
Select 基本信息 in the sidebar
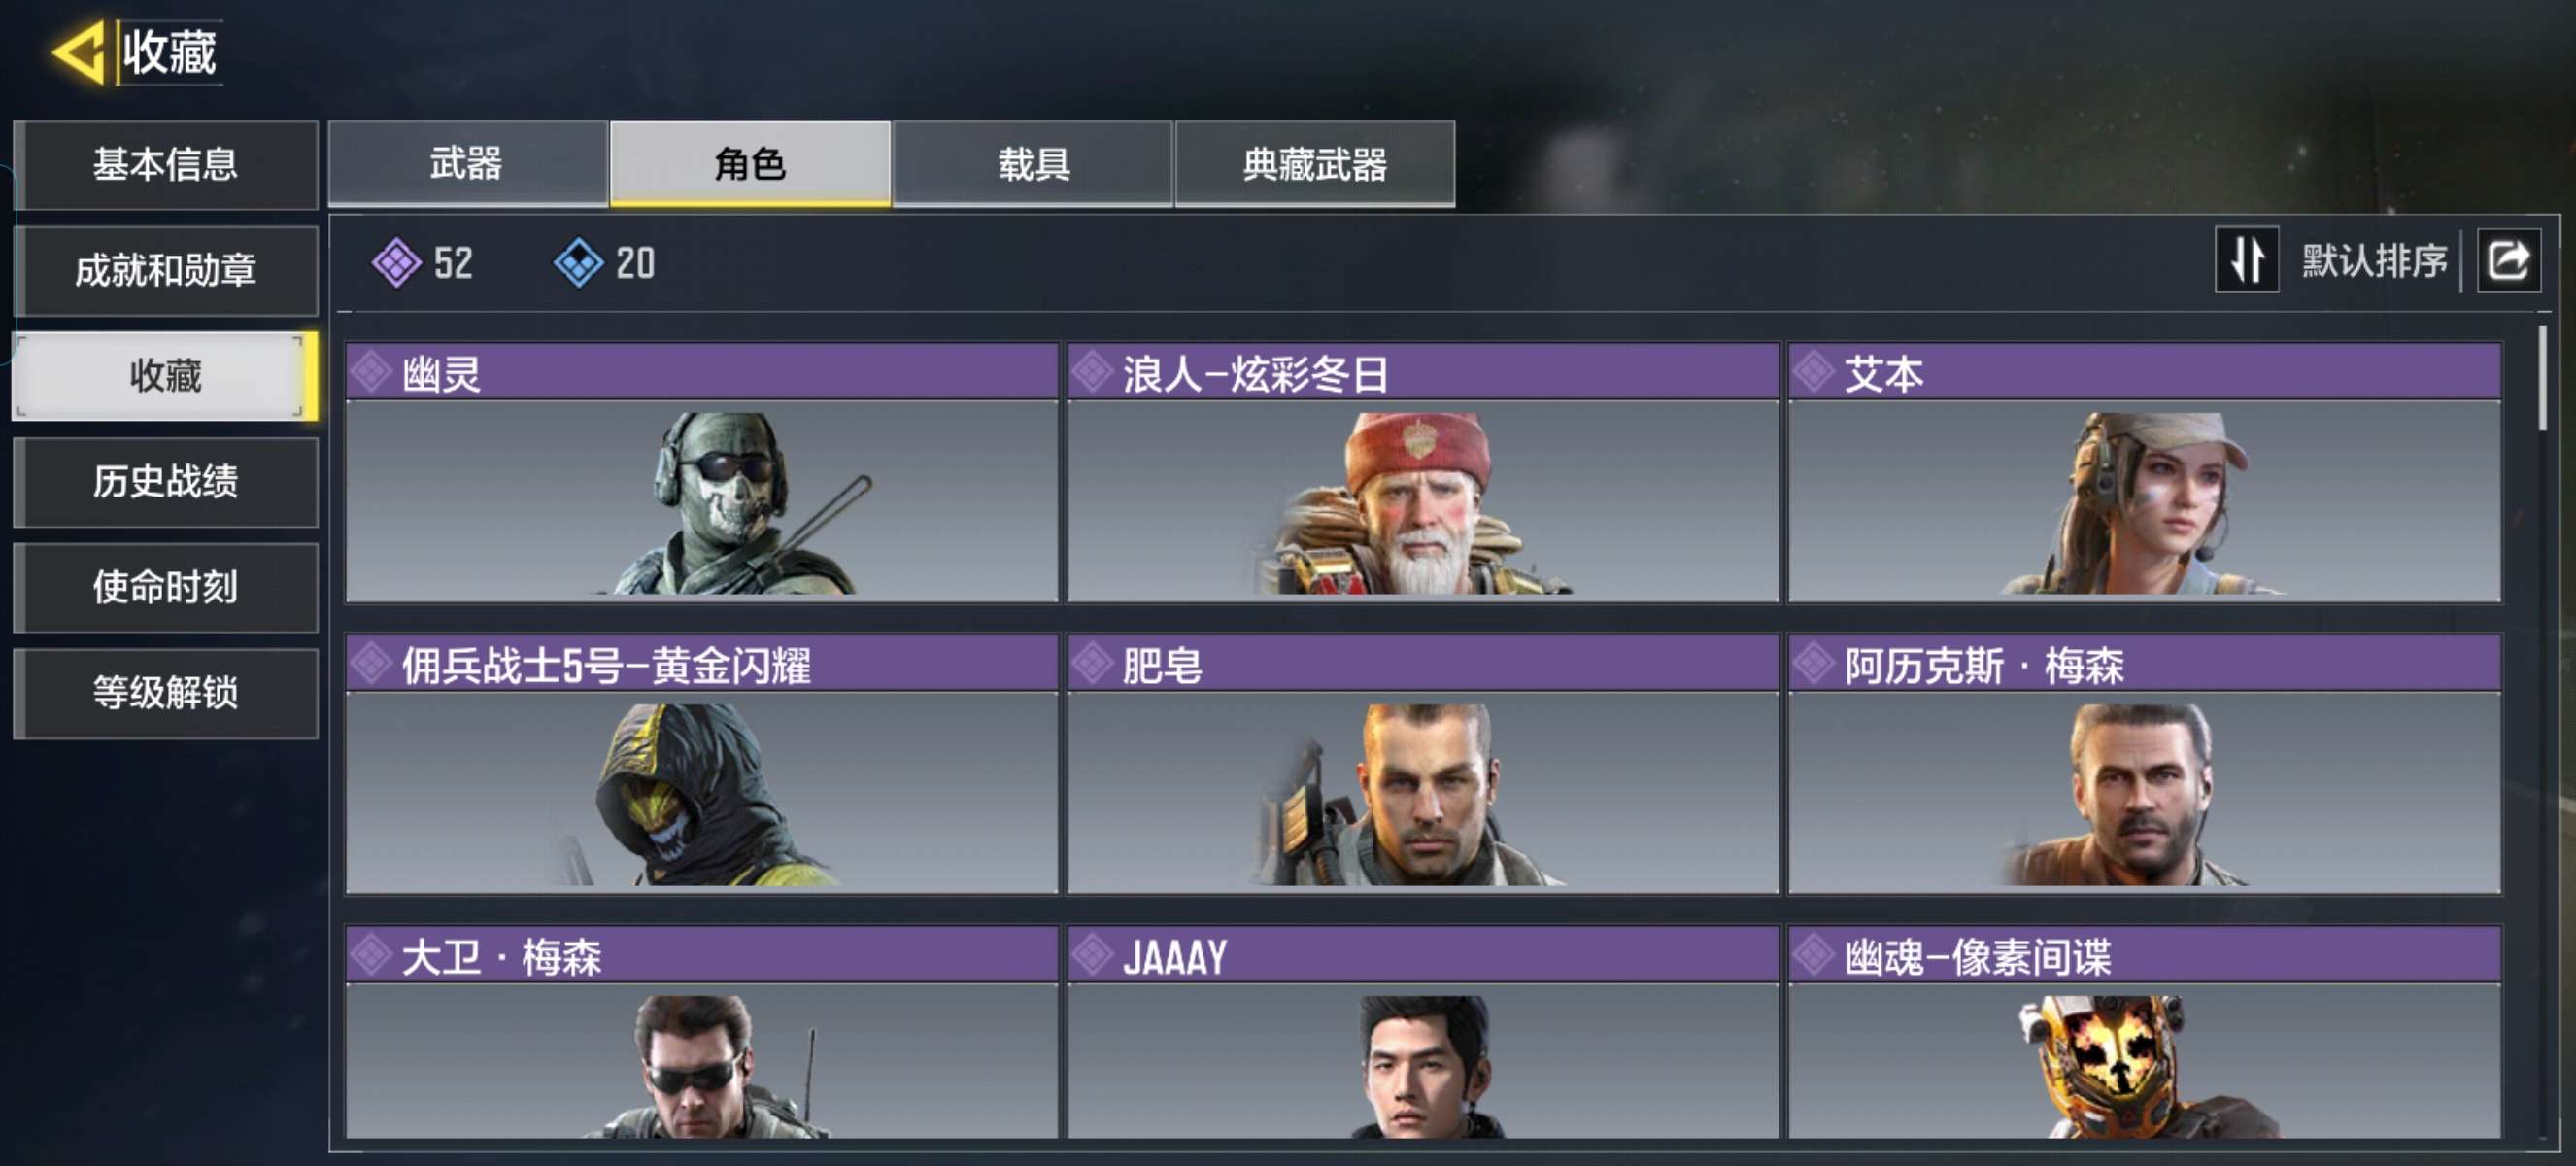pos(166,164)
